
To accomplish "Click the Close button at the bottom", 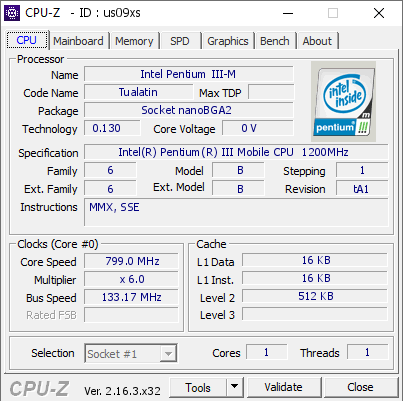I will 361,387.
